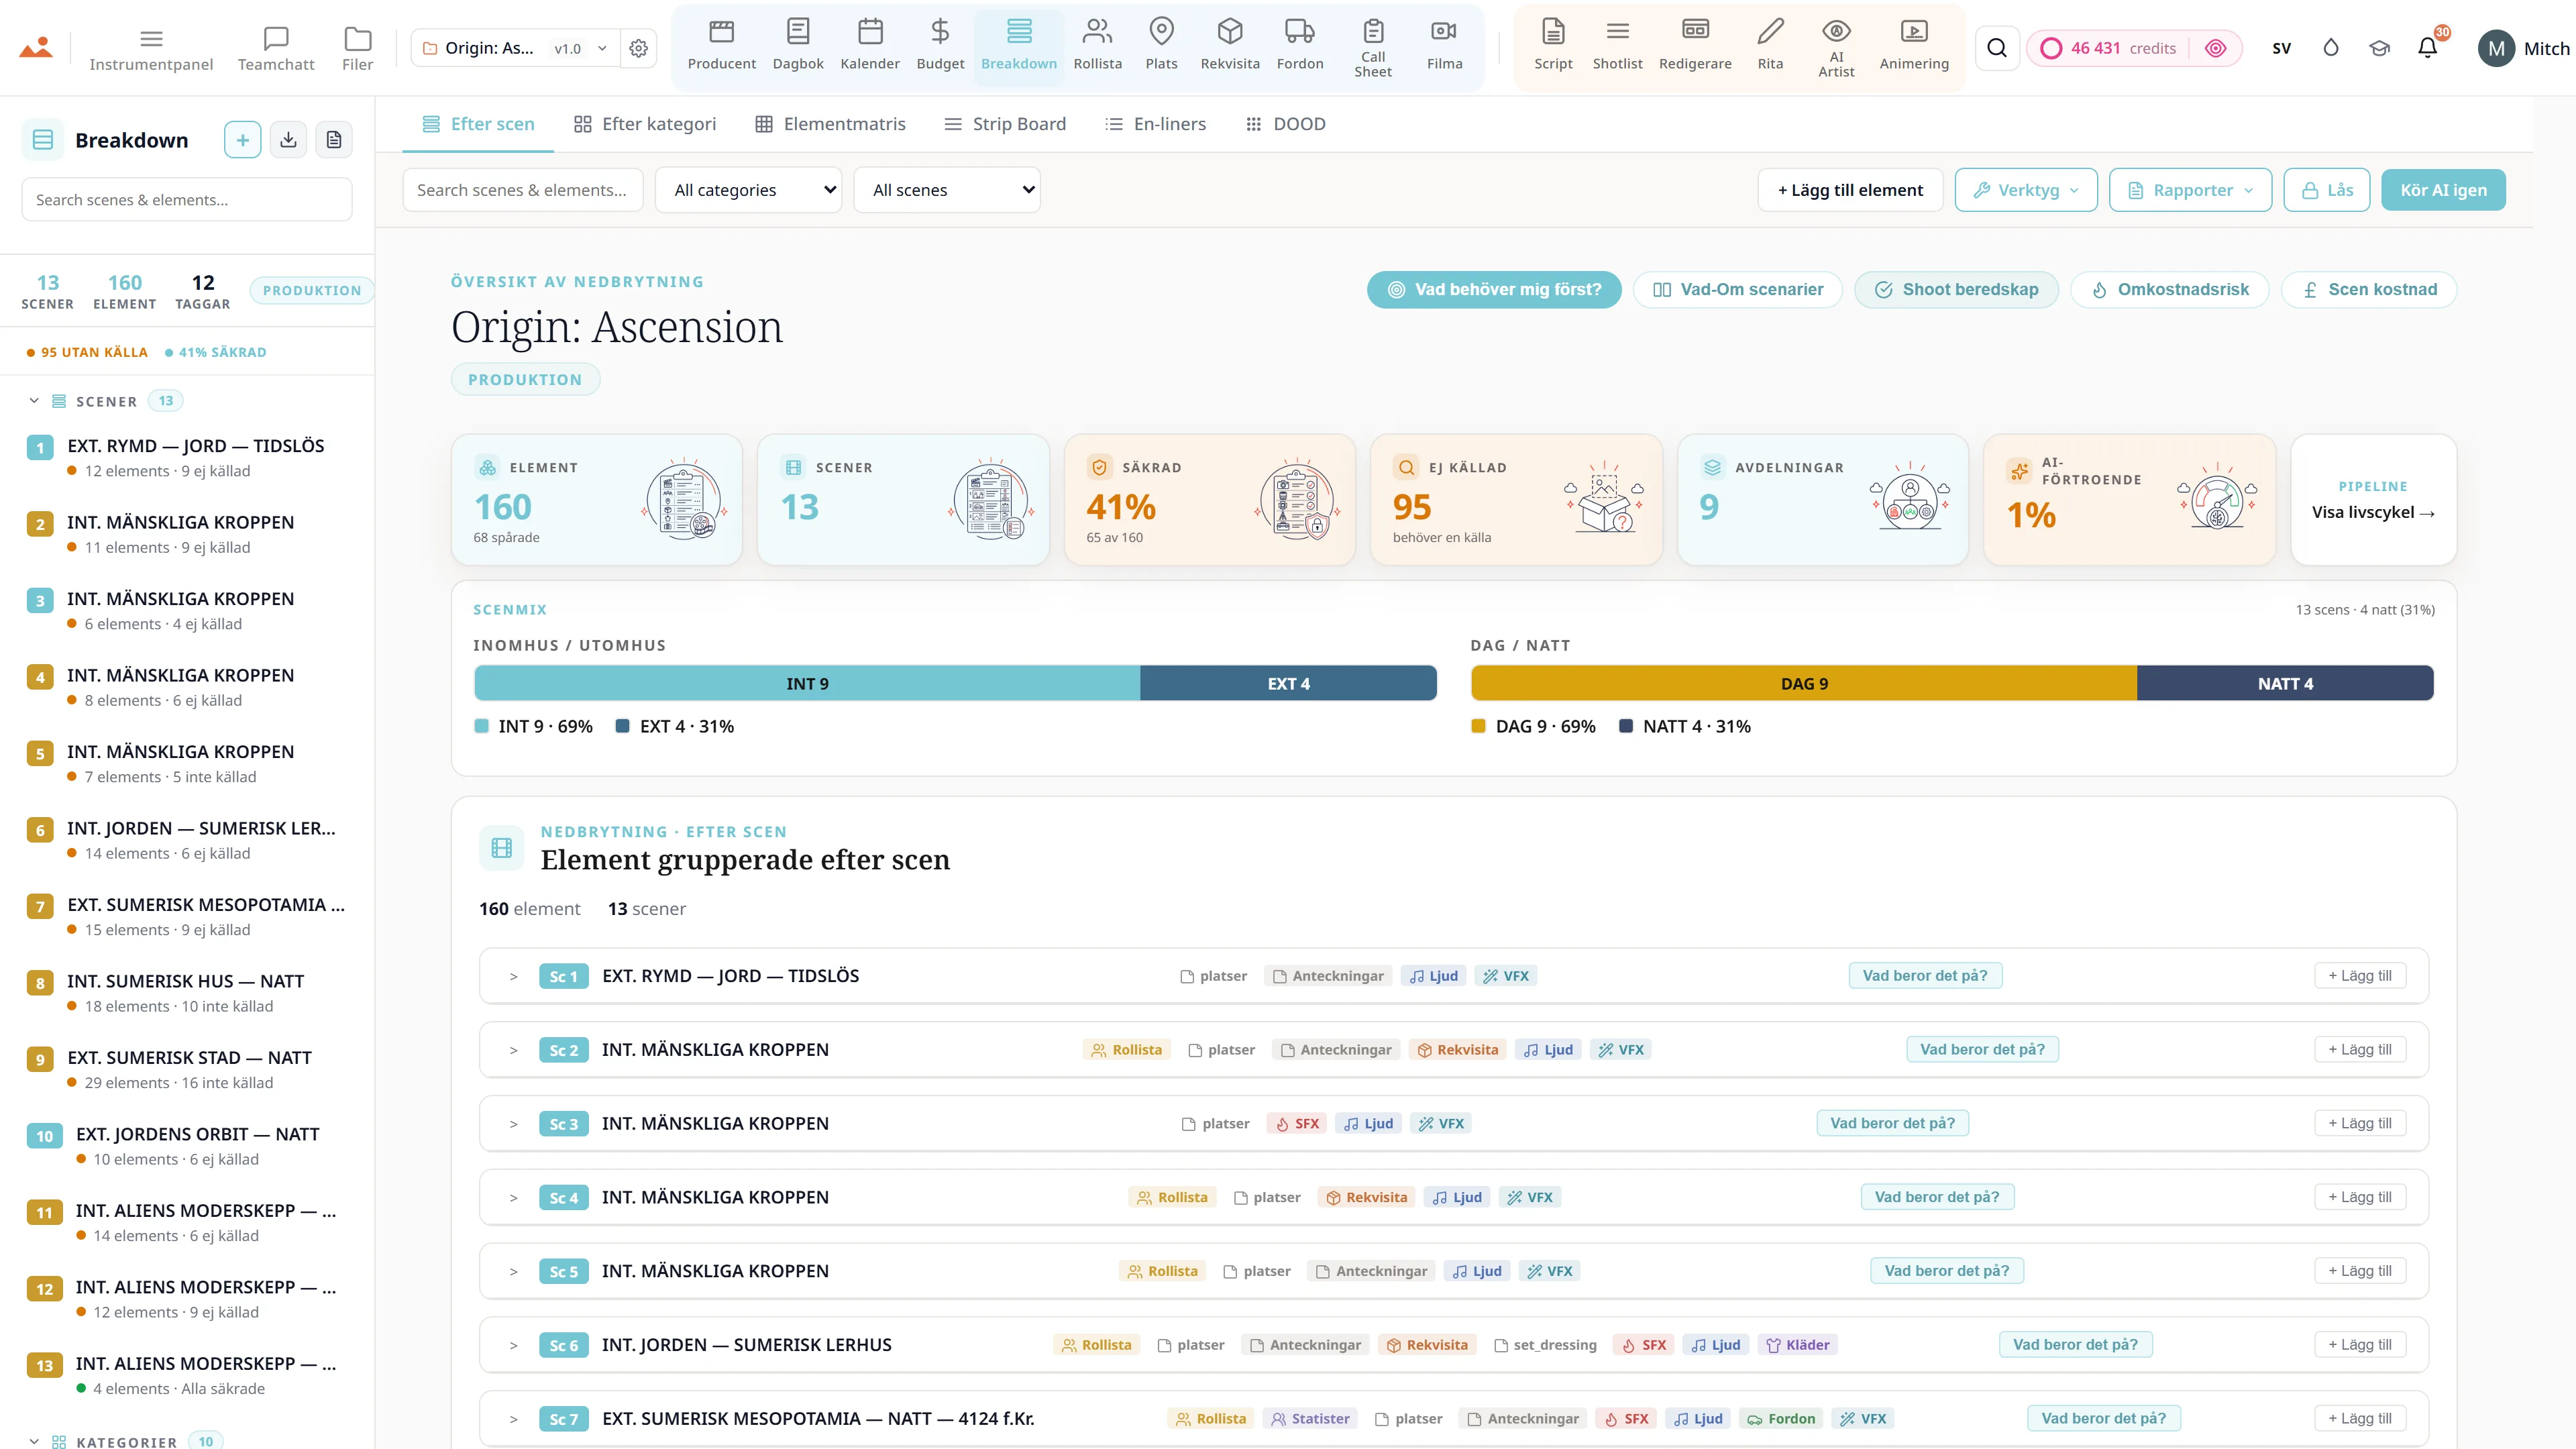Click the Lås button

2327,190
